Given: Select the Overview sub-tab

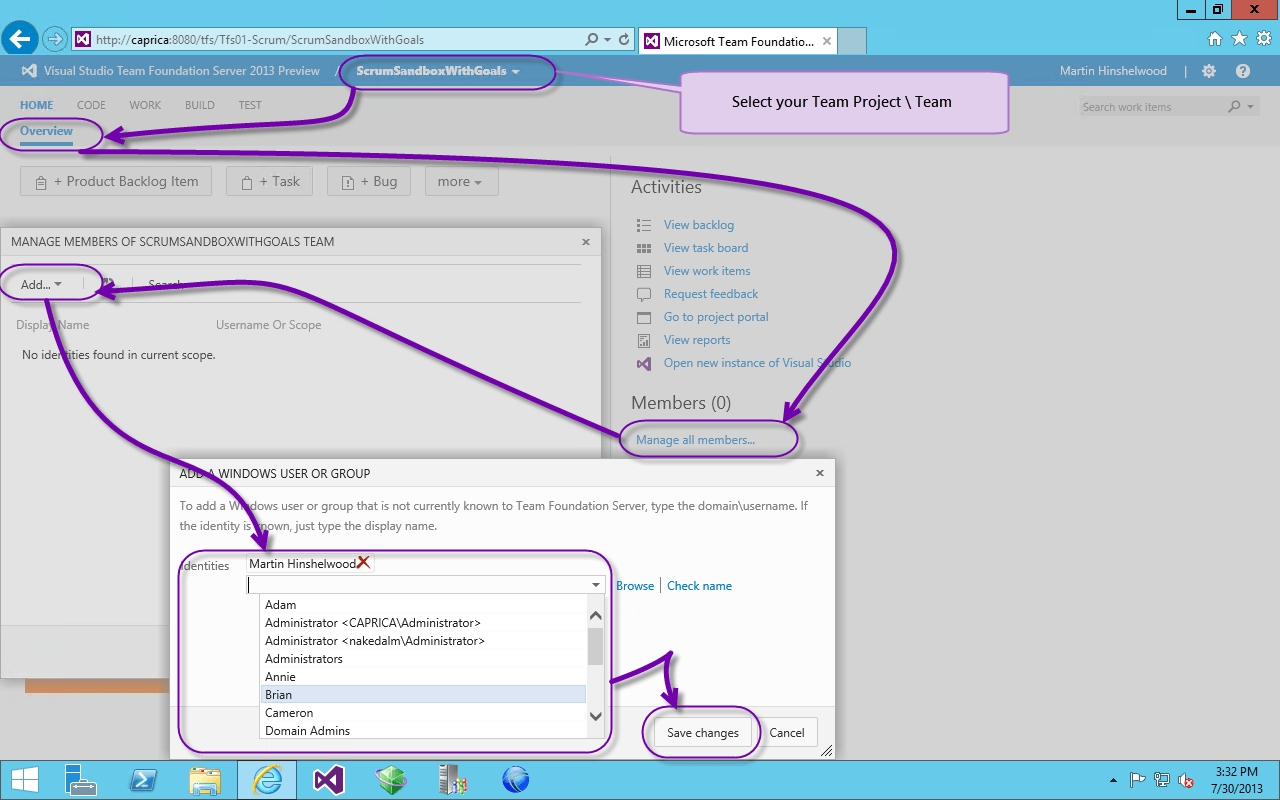Looking at the screenshot, I should coord(46,131).
